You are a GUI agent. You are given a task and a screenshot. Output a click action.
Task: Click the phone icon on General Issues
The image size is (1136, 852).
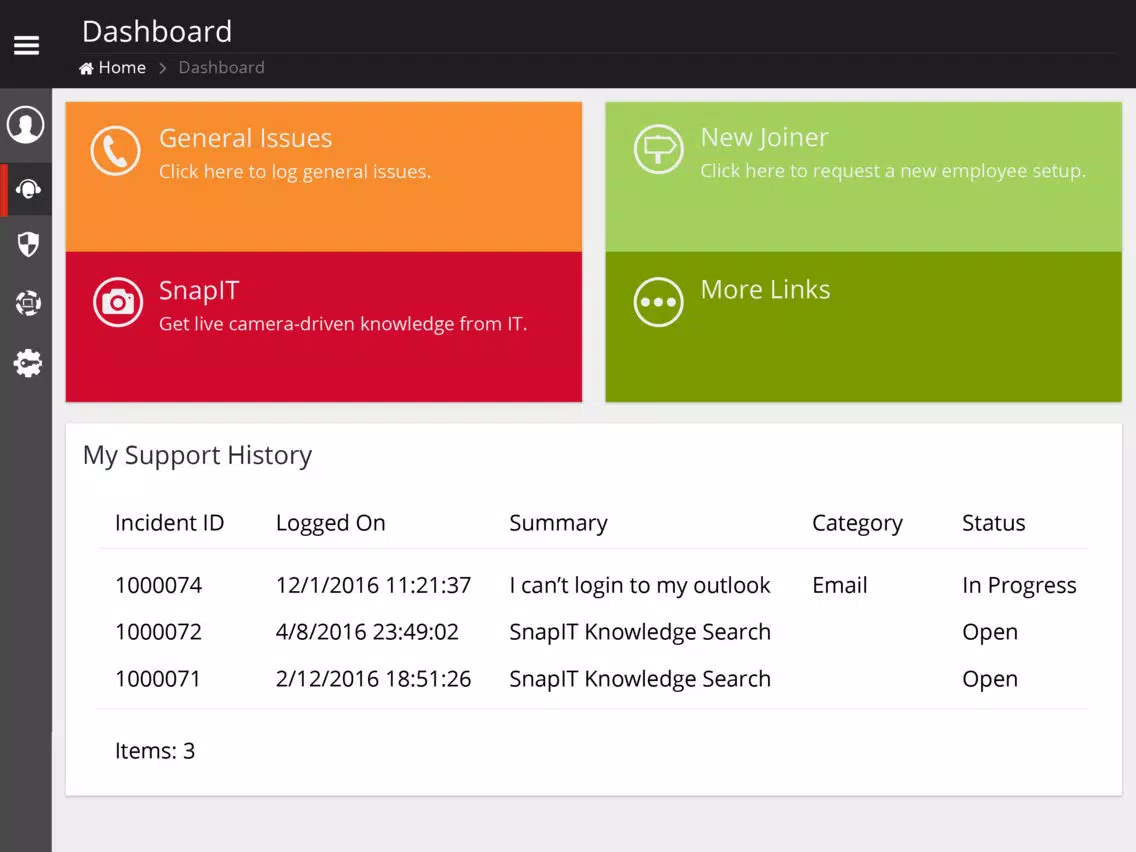pyautogui.click(x=115, y=151)
